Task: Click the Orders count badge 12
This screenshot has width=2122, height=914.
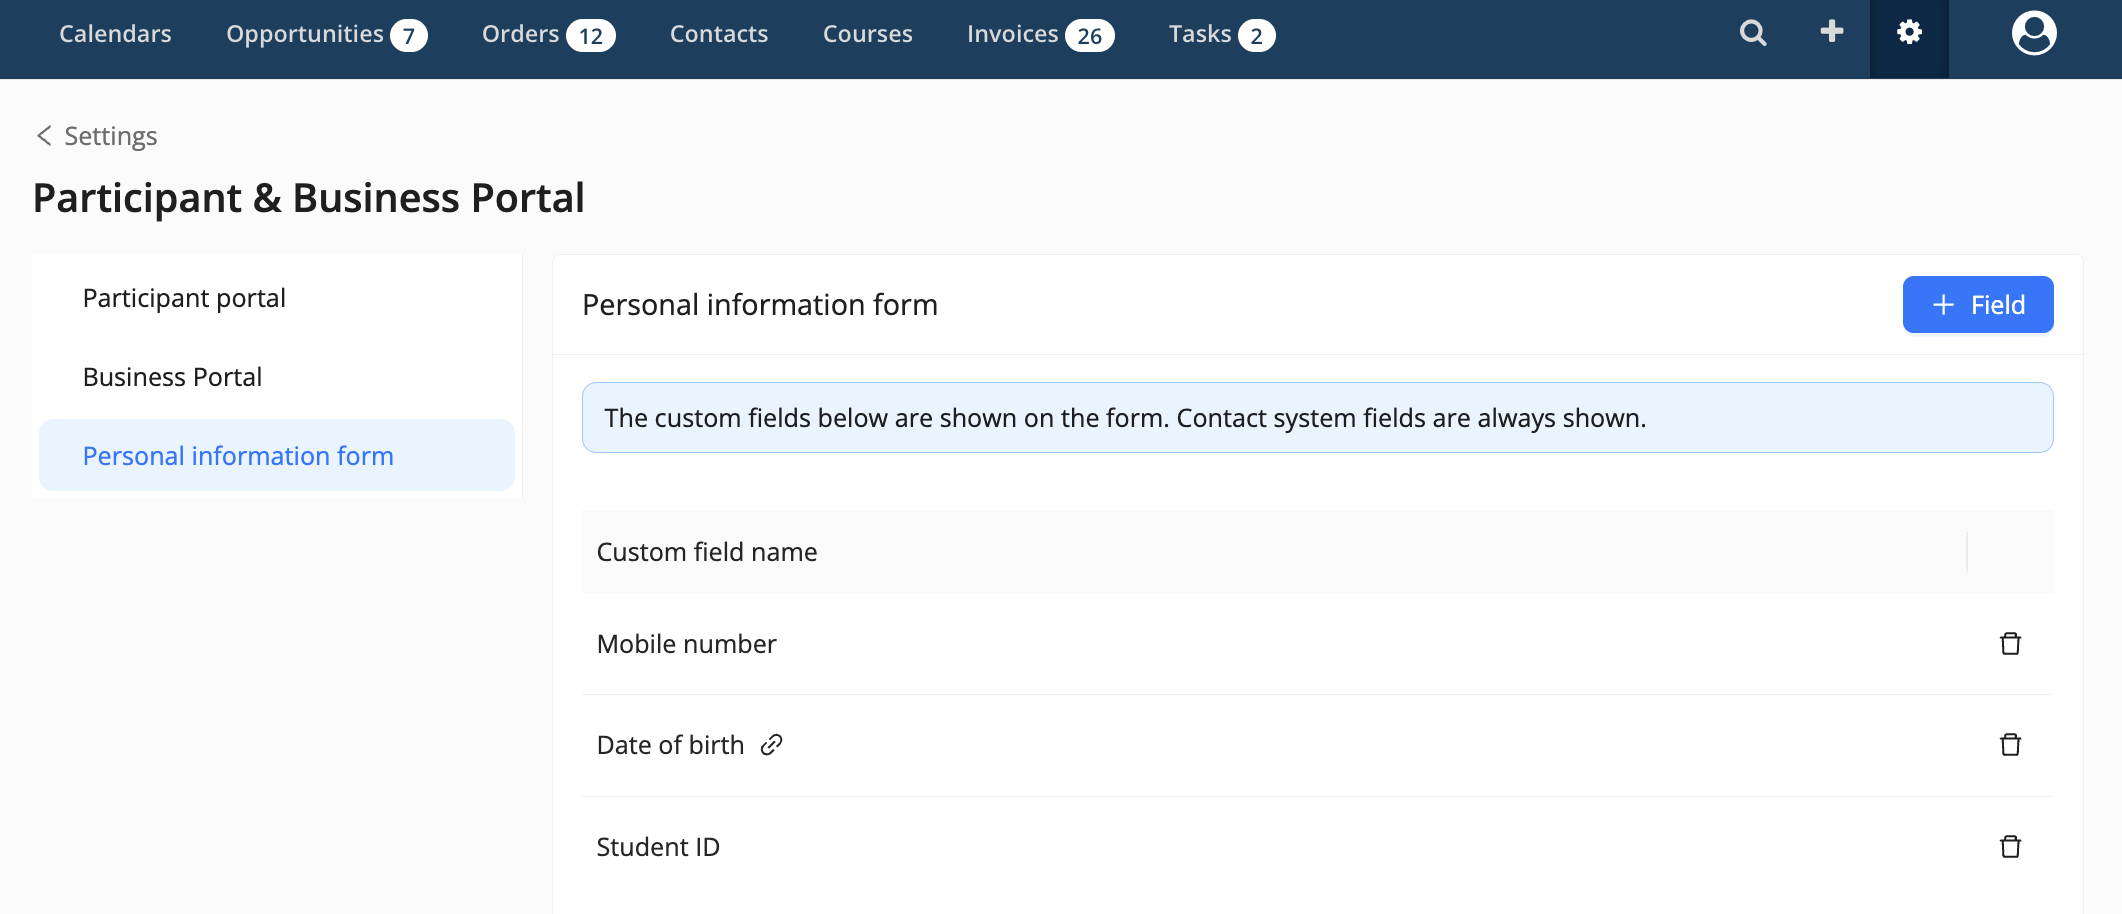Action: point(591,36)
